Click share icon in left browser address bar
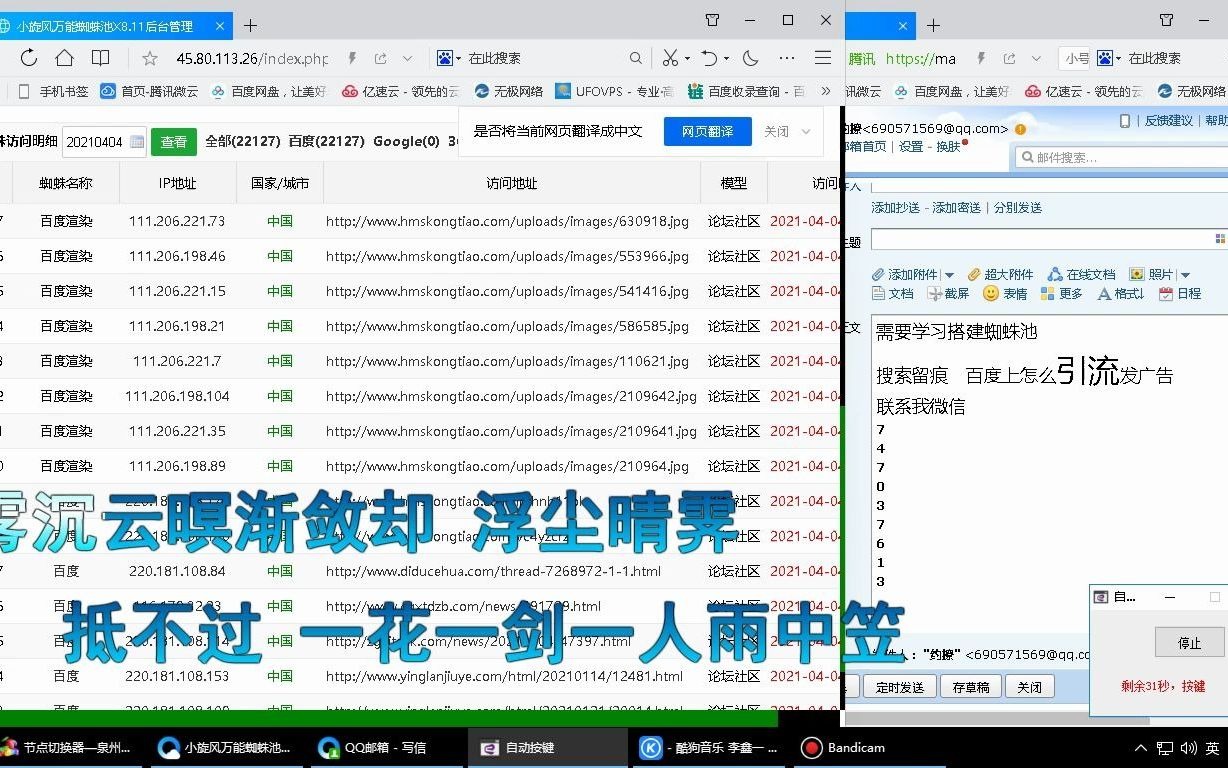 381,58
